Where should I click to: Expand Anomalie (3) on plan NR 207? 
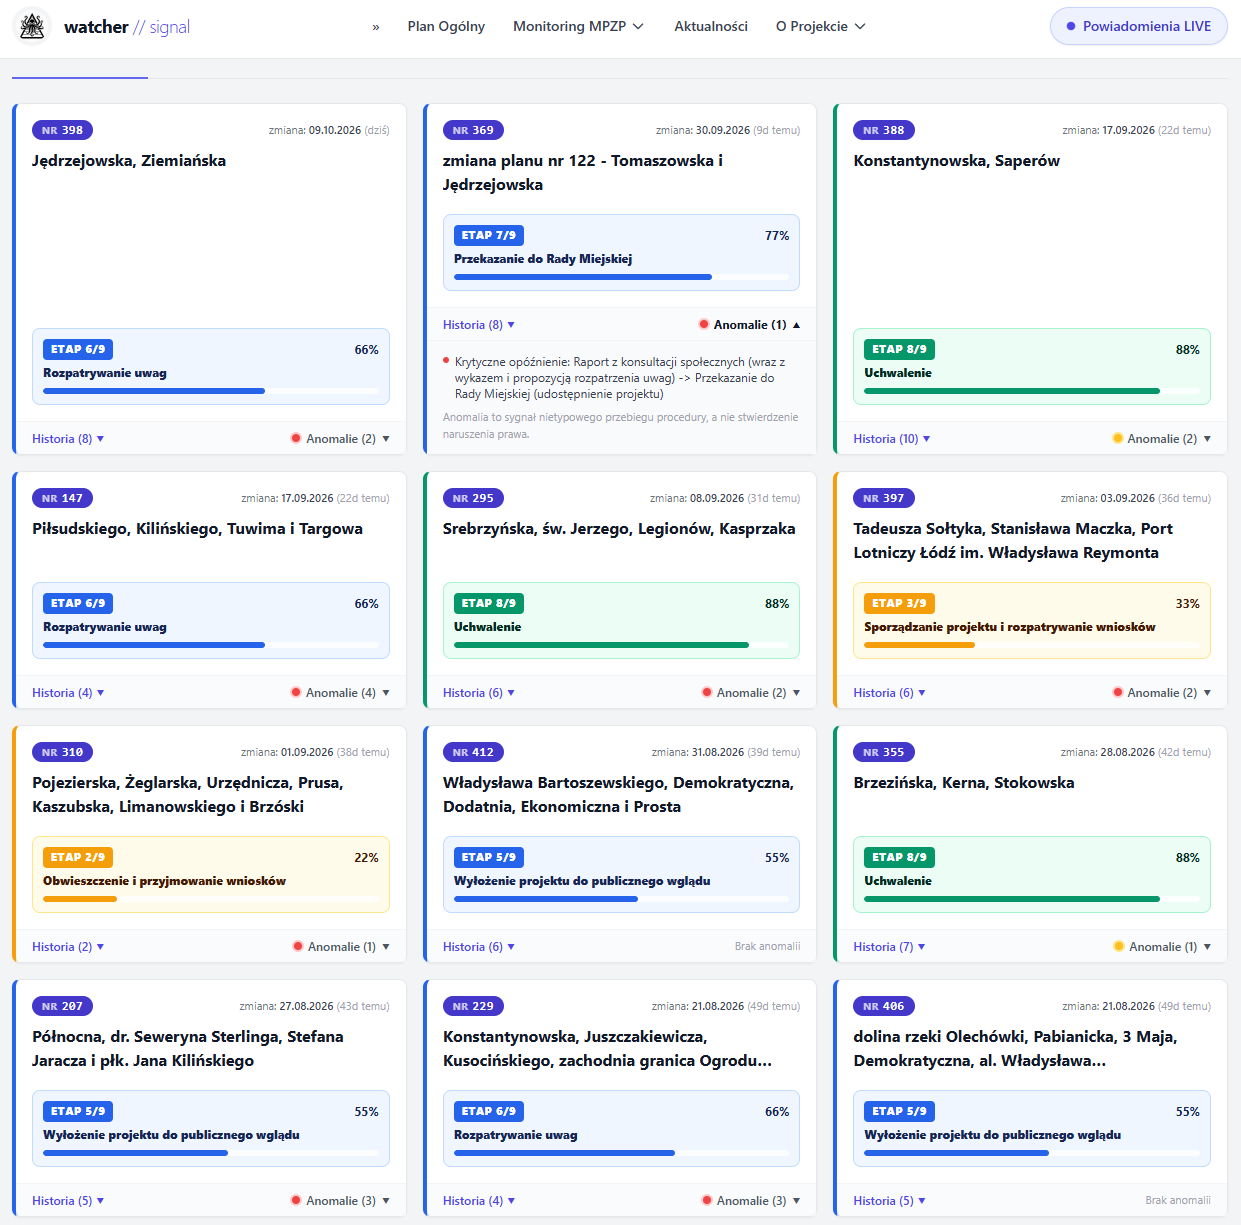[x=340, y=1201]
